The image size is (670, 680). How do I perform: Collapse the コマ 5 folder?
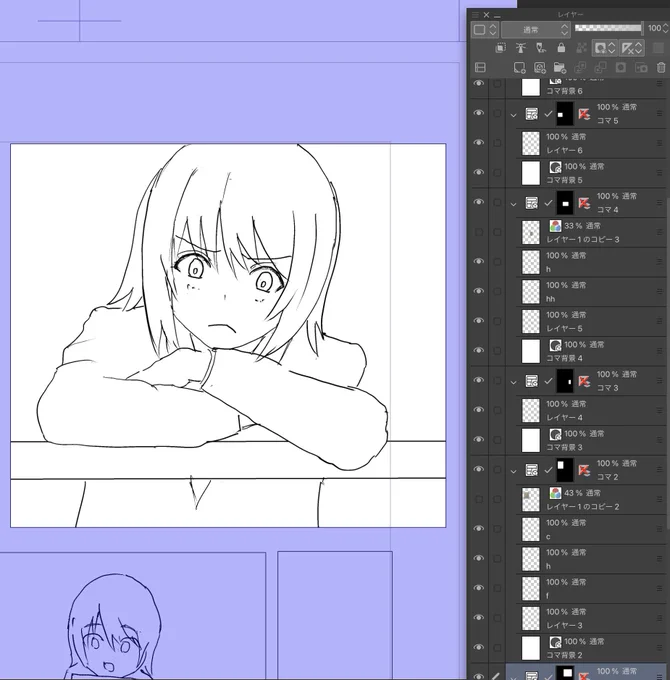tap(514, 115)
